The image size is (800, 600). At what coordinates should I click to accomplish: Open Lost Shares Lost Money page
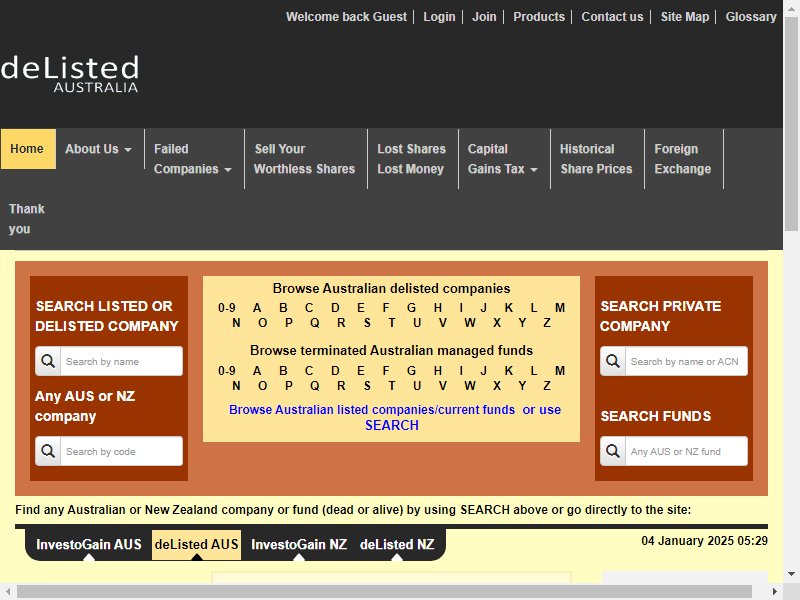pos(411,159)
